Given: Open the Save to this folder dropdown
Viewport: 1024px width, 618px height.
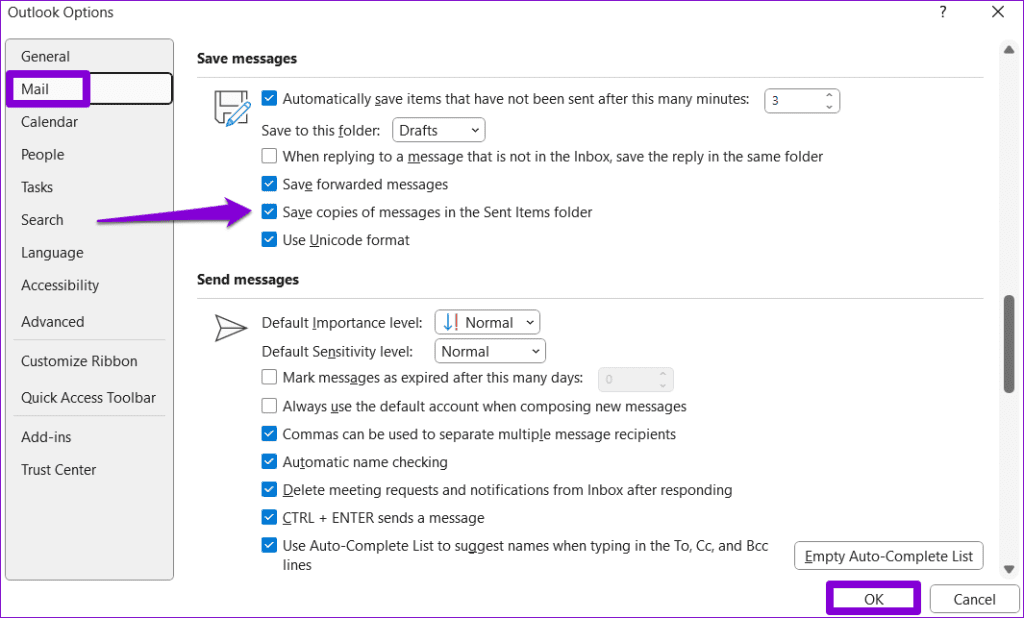Looking at the screenshot, I should point(438,129).
